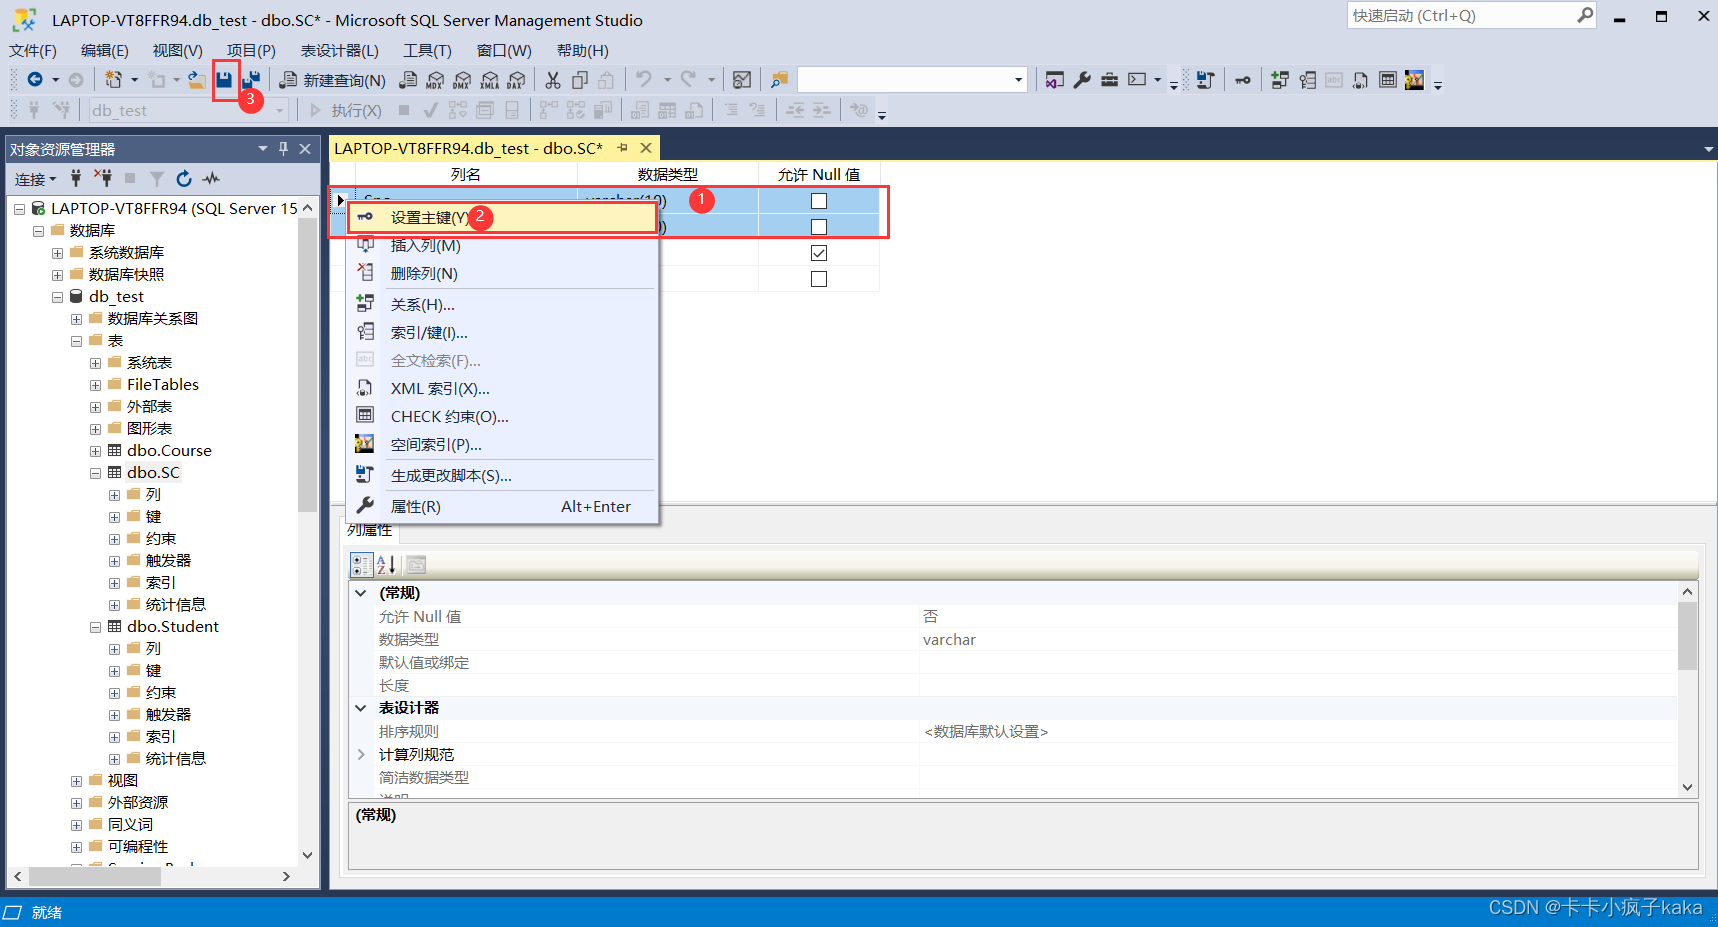The image size is (1718, 927).
Task: Open an Analysis Services DMX query
Action: [462, 80]
